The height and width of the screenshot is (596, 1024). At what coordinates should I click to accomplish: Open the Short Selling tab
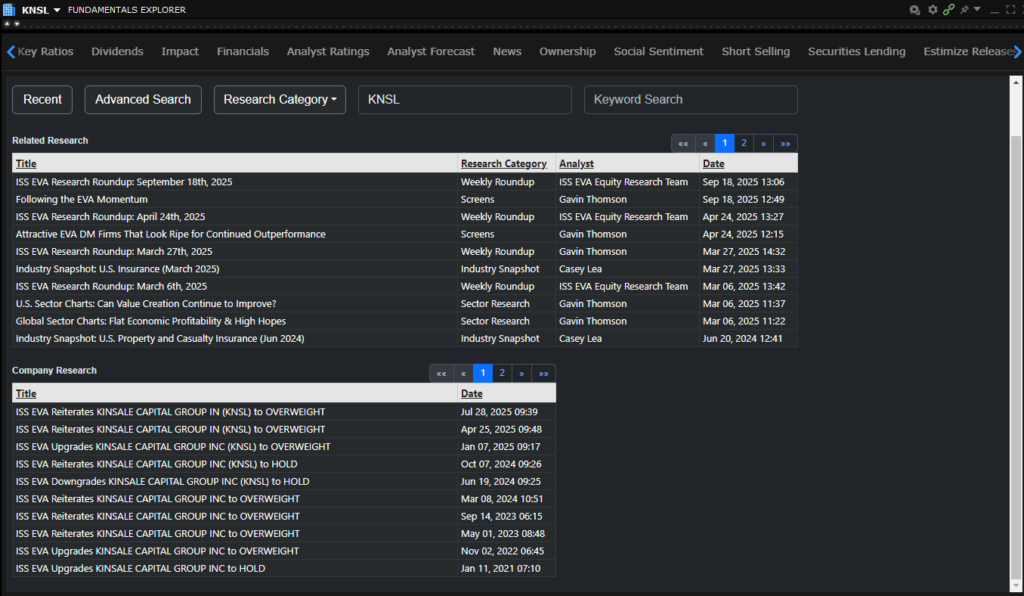click(x=755, y=52)
